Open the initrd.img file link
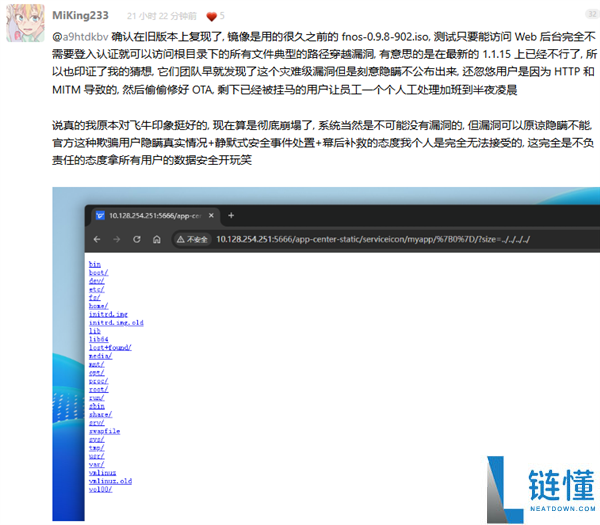This screenshot has width=600, height=525. click(x=108, y=314)
